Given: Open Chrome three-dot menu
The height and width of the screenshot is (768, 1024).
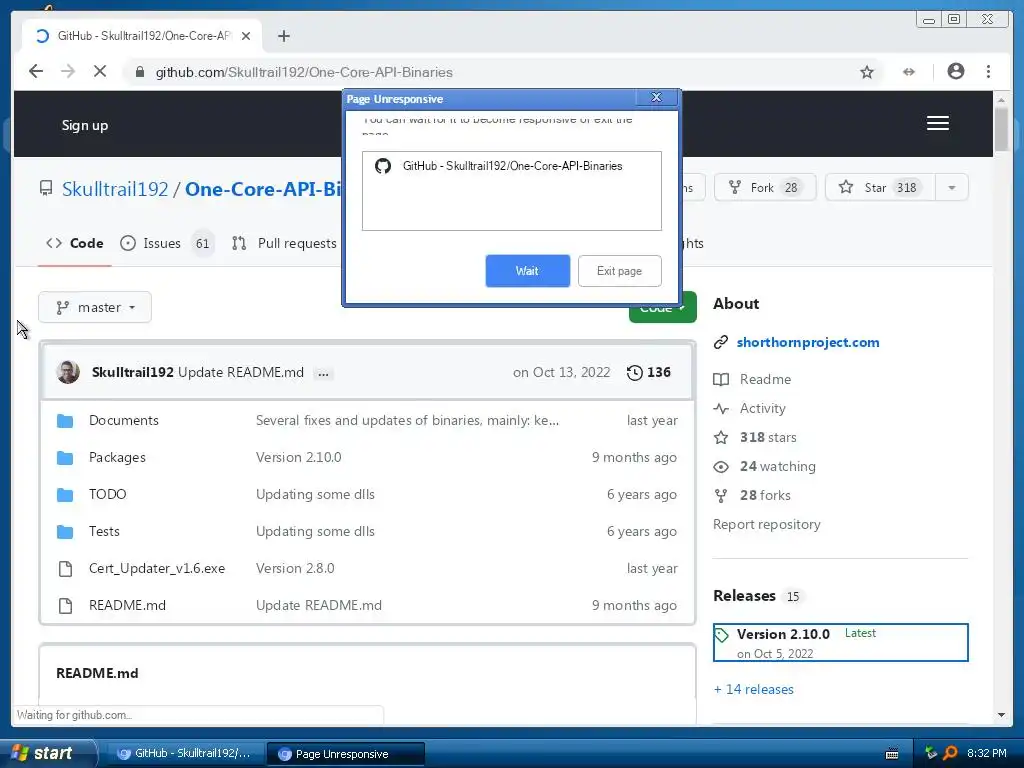Looking at the screenshot, I should click(x=988, y=71).
